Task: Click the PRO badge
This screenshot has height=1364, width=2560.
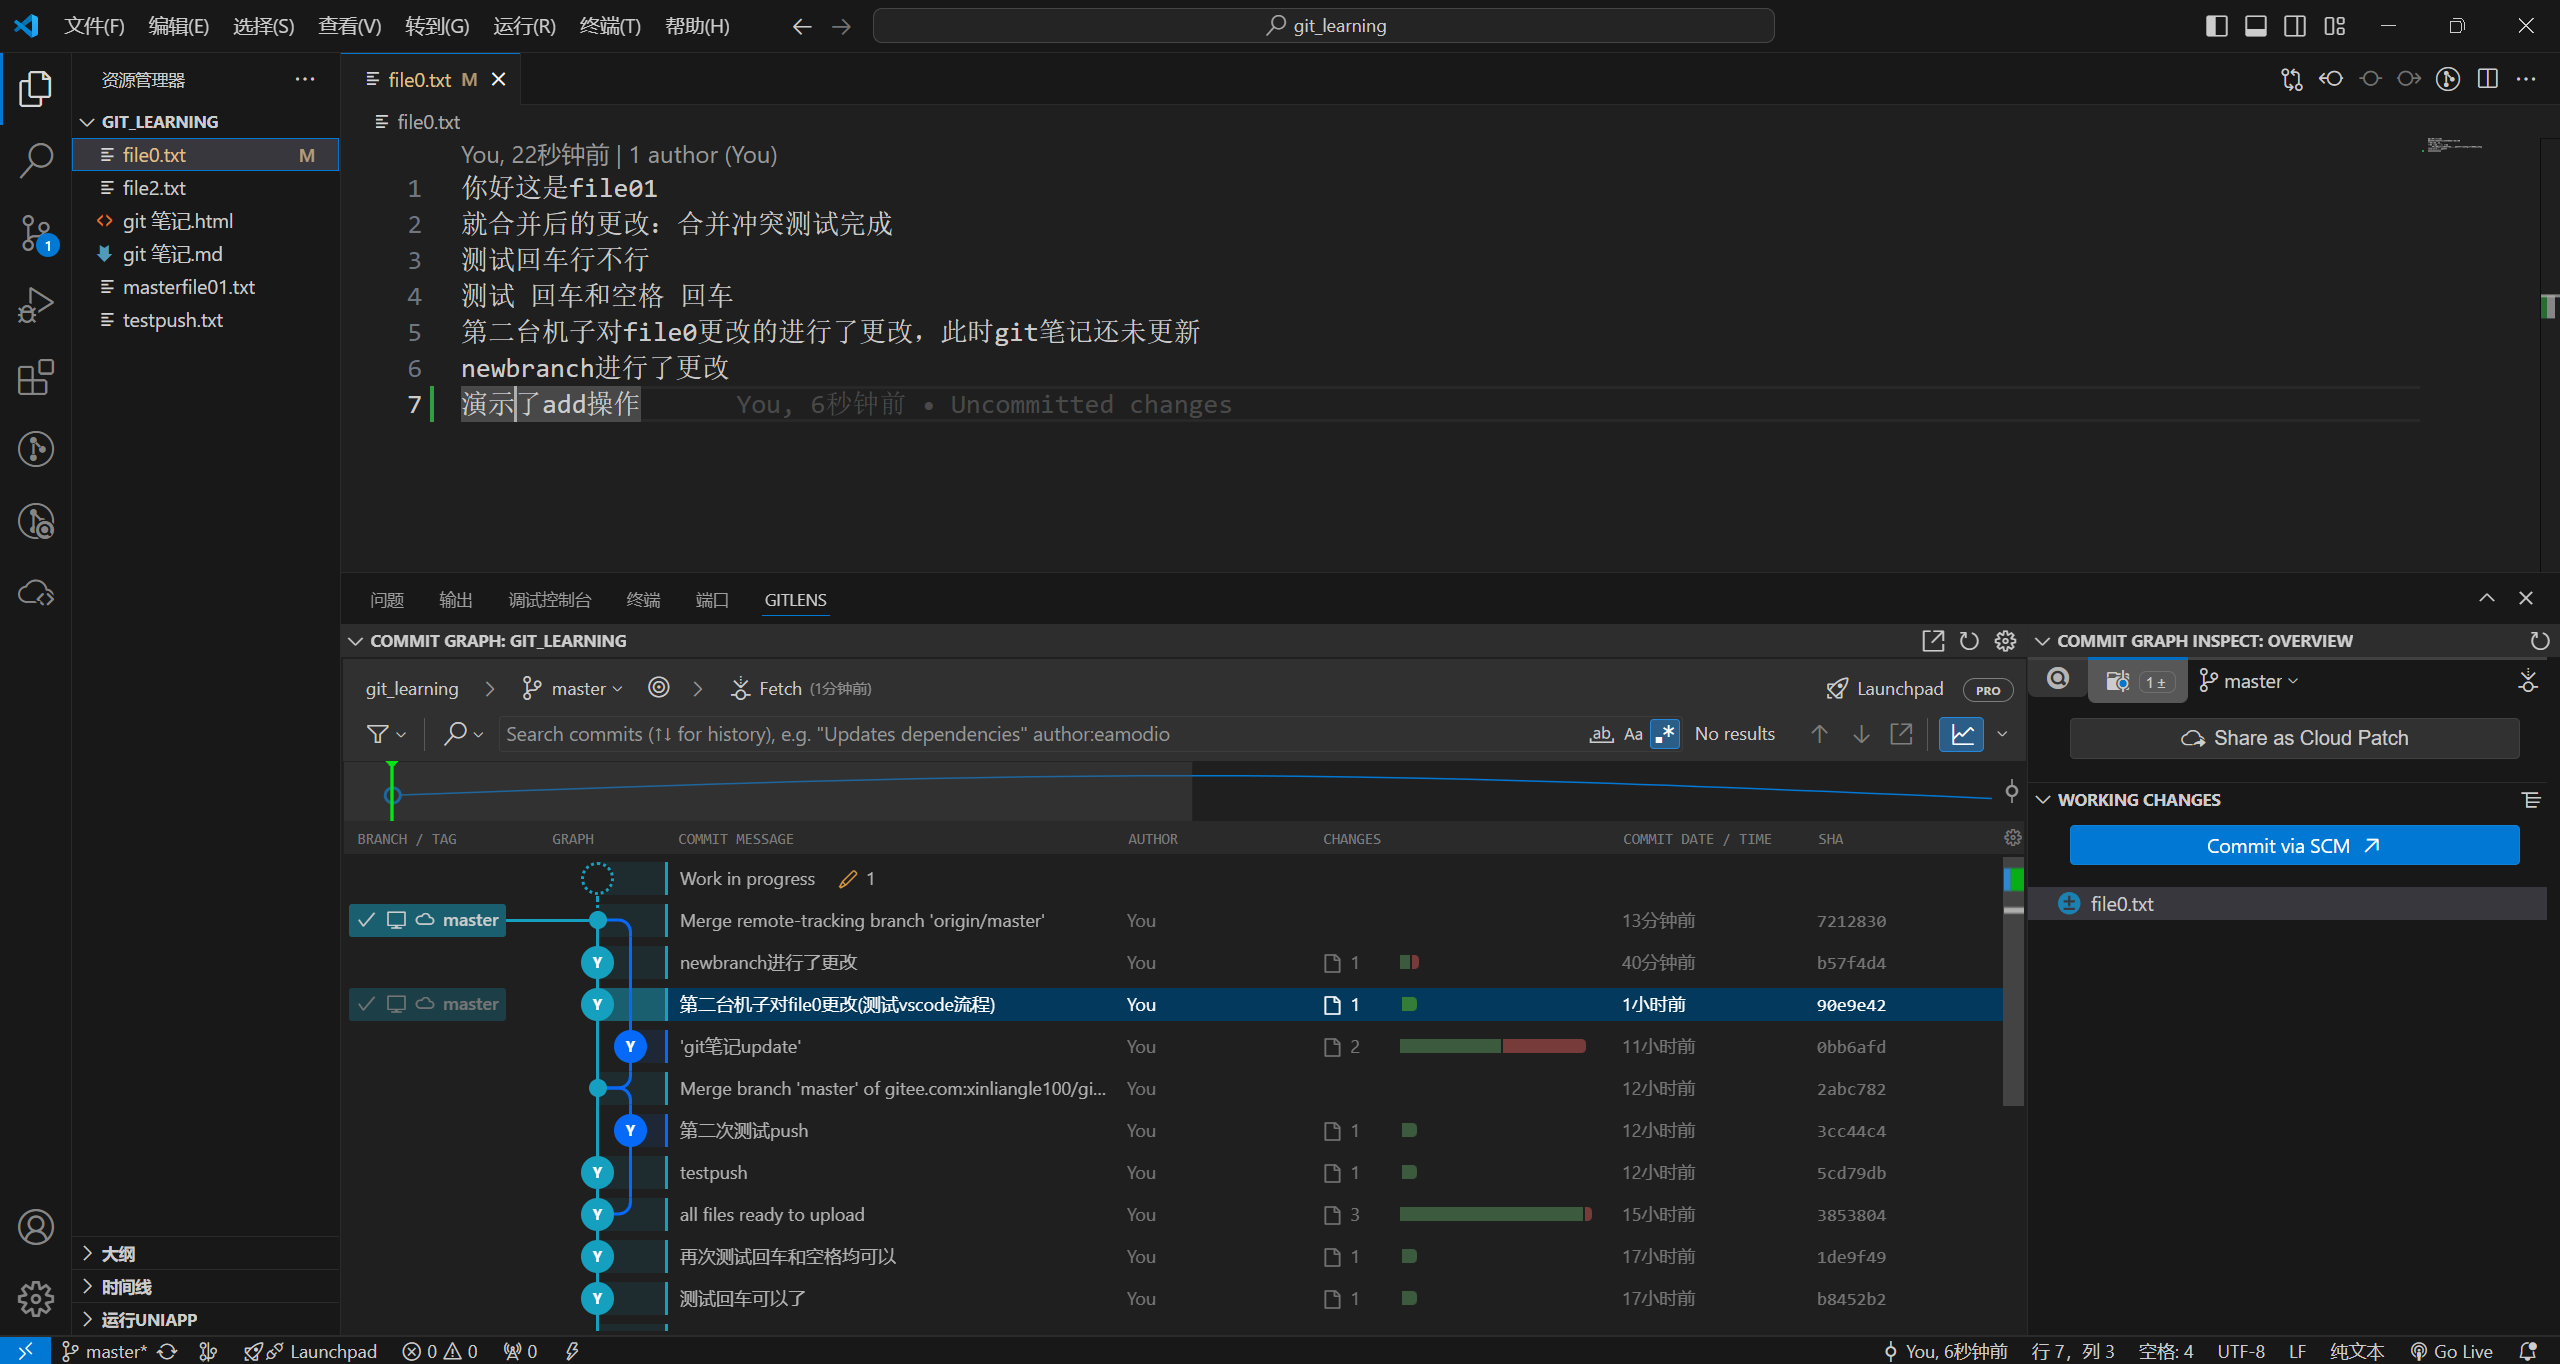Action: pos(1988,689)
